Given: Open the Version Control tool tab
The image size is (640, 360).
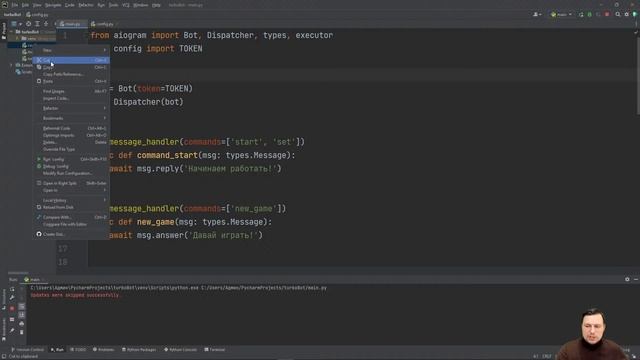Looking at the screenshot, I should pos(27,350).
